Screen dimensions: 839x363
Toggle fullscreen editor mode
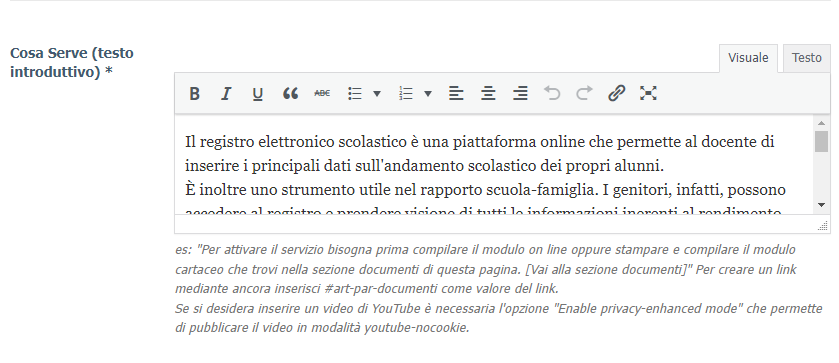click(x=649, y=94)
